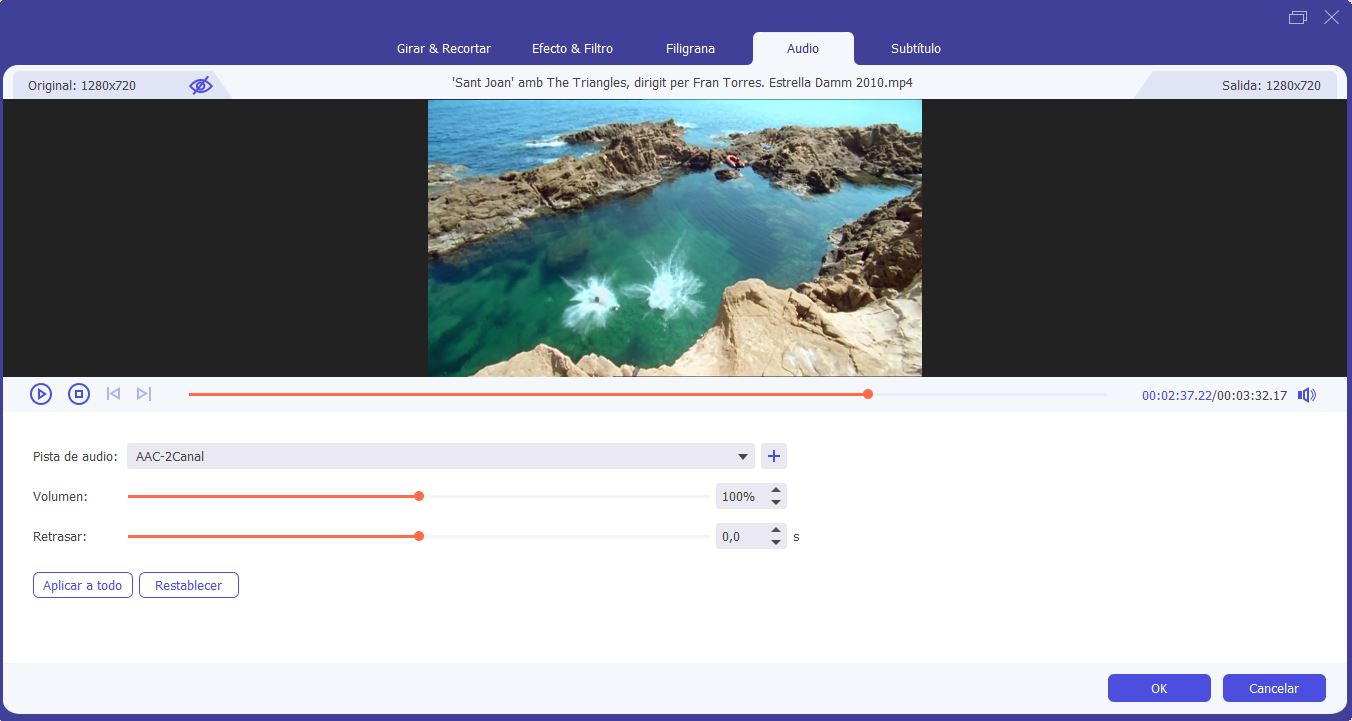Screen dimensions: 1352x721
Task: Increase Retrasar delay with up arrow
Action: click(776, 531)
